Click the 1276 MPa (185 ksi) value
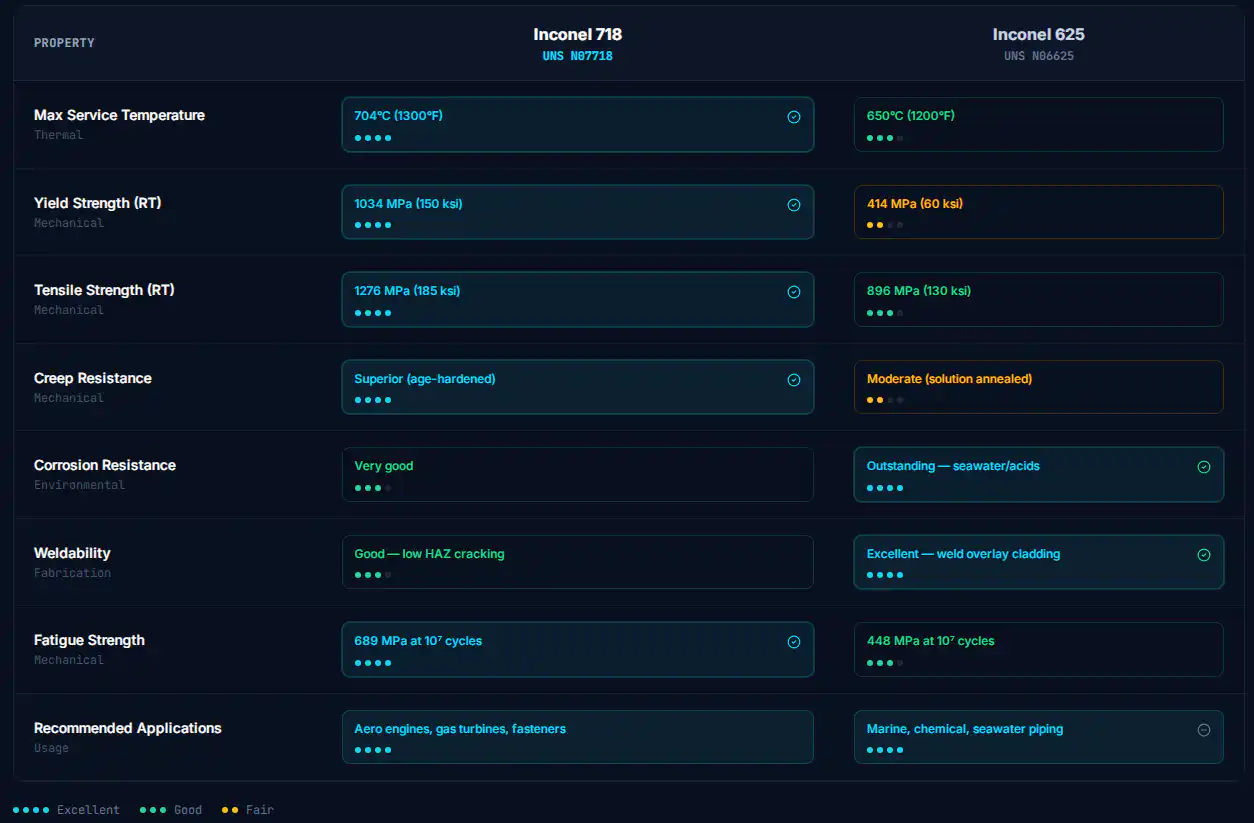 pos(407,291)
